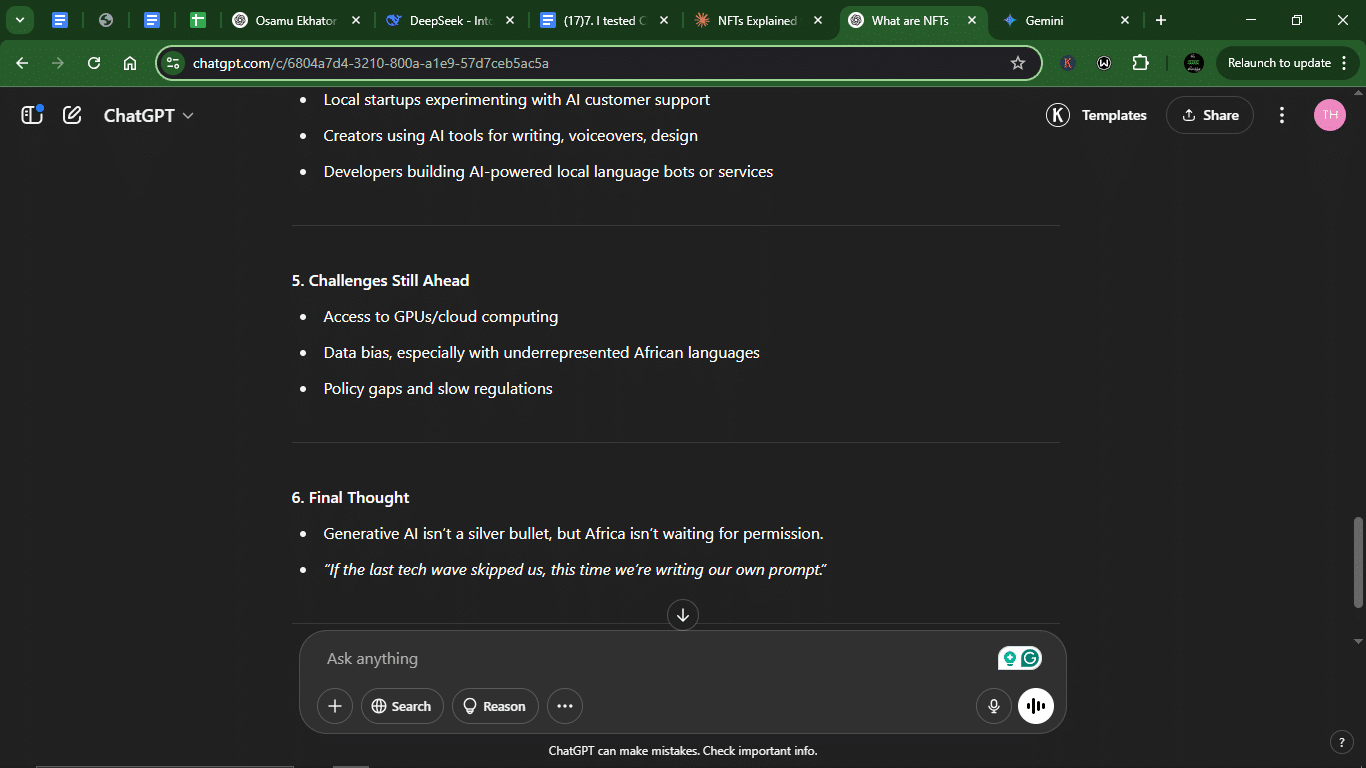
Task: Click the browser forward arrow
Action: click(58, 63)
